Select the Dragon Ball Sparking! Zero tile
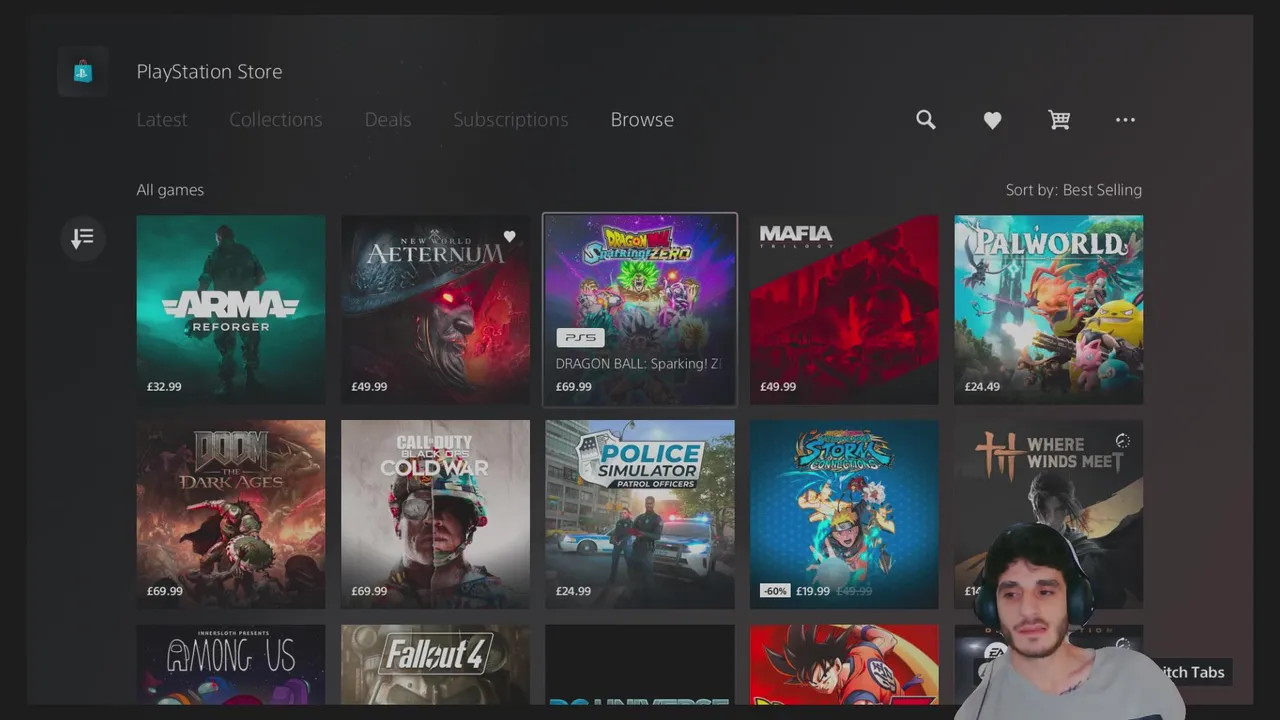The height and width of the screenshot is (720, 1280). click(640, 310)
